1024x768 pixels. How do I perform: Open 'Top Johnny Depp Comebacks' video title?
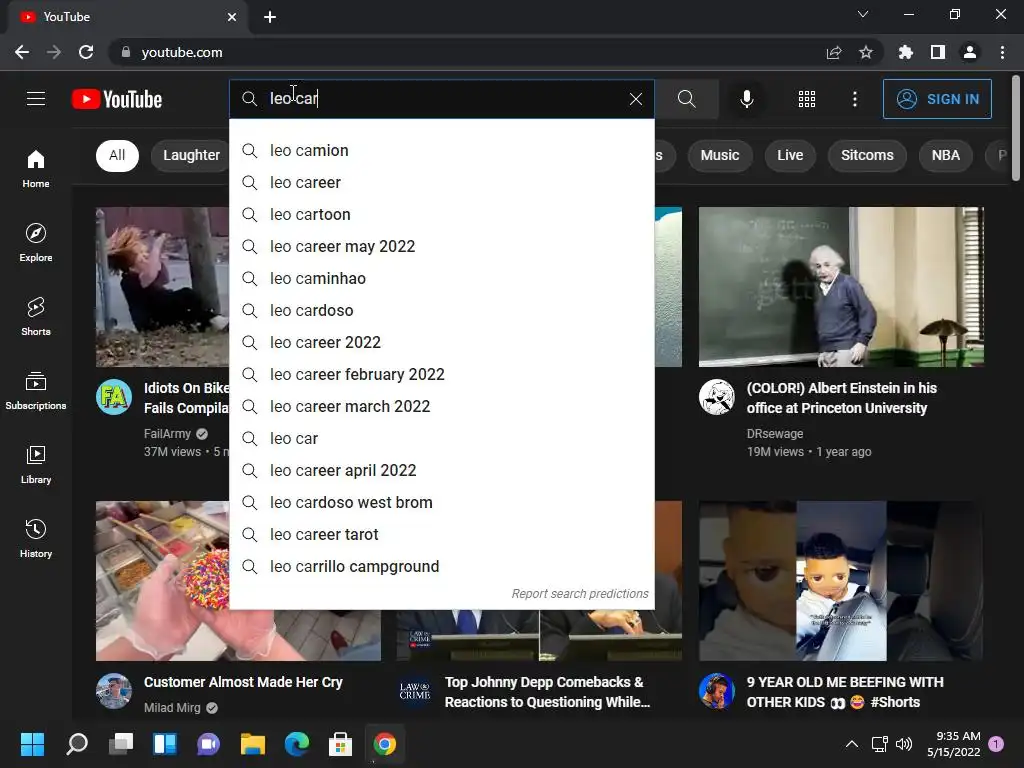[547, 692]
